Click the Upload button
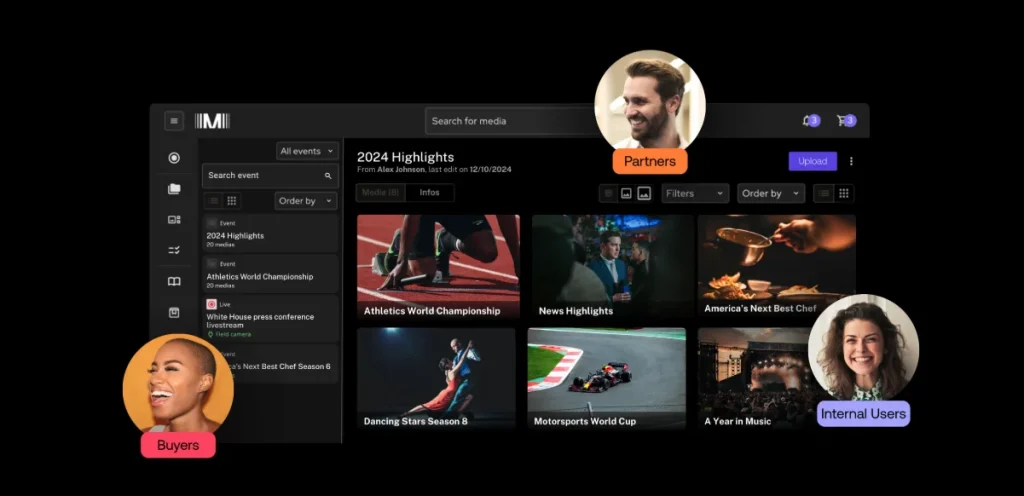The image size is (1024, 496). click(812, 161)
